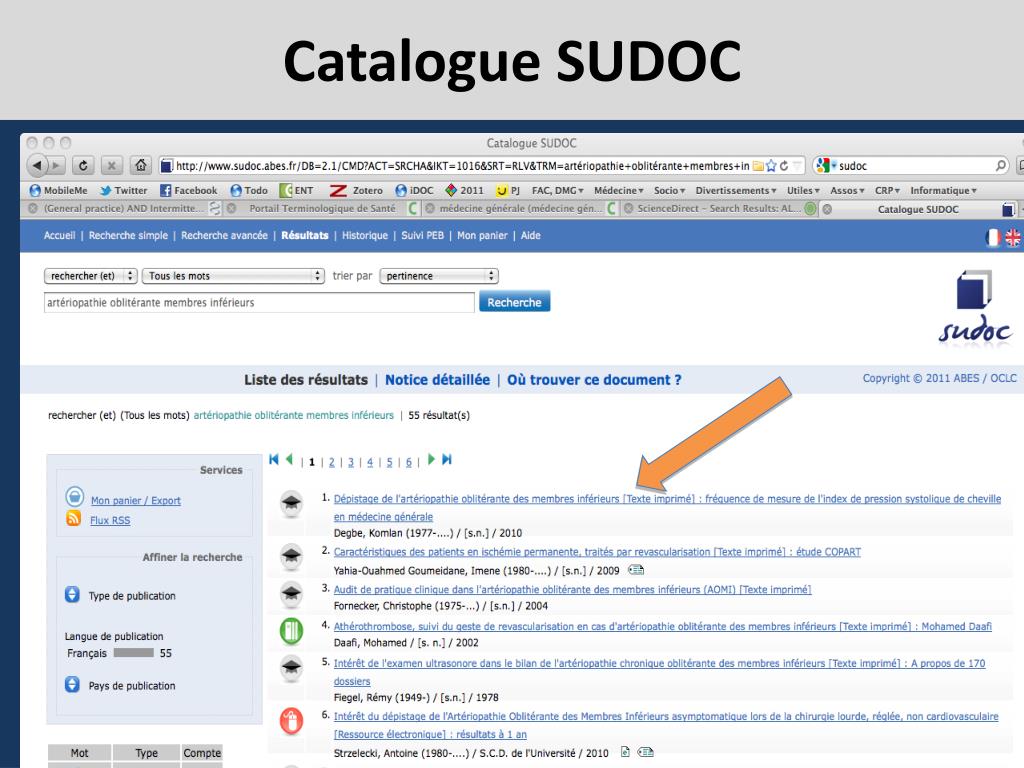1024x768 pixels.
Task: Open result 1 'Dépistage de l'artériopathie oblitérante' link
Action: coord(667,507)
